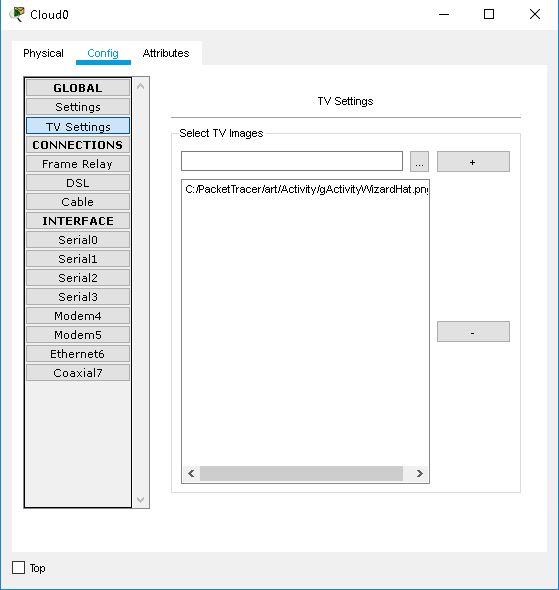Select Frame Relay connection settings

(x=78, y=164)
